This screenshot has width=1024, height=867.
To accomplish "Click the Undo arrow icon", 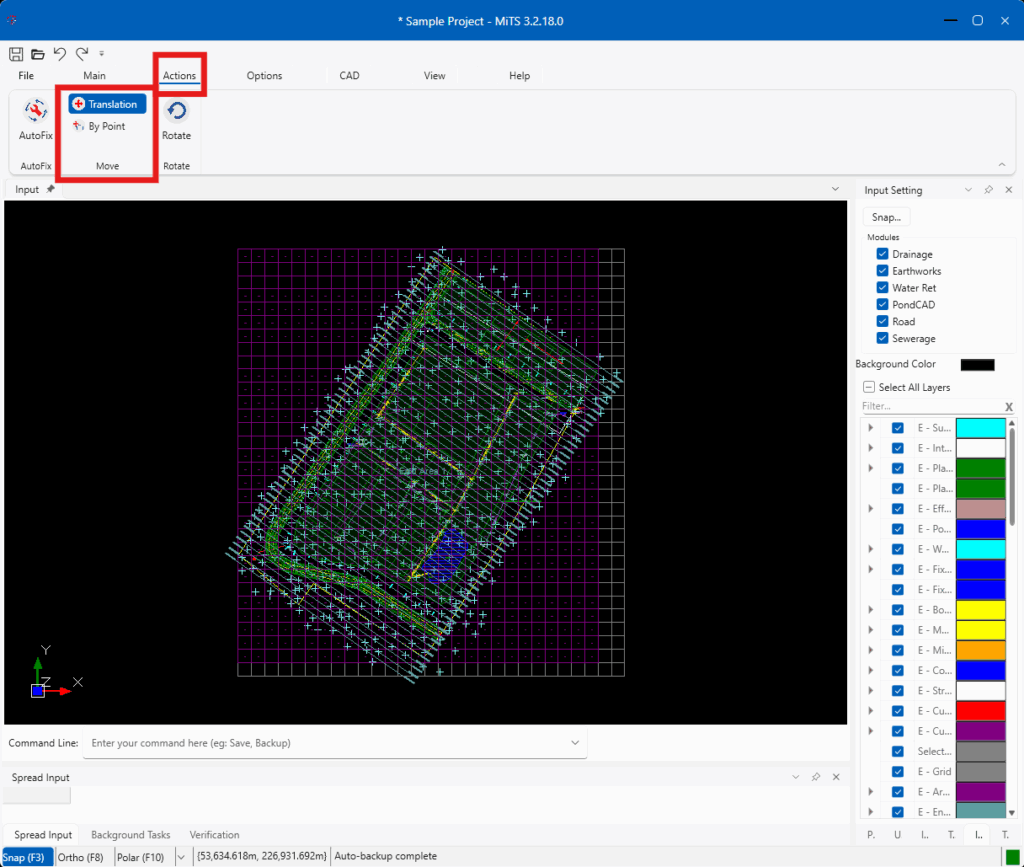I will [x=60, y=54].
